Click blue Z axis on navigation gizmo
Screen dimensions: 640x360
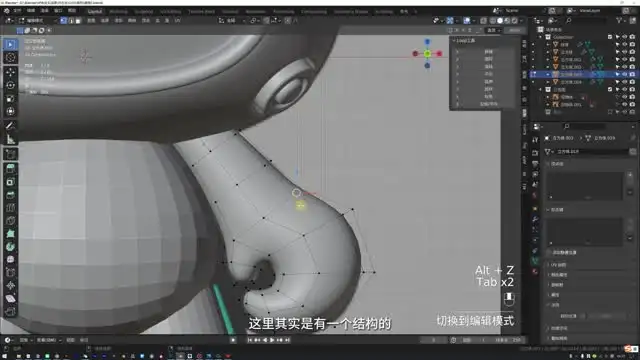(x=427, y=42)
